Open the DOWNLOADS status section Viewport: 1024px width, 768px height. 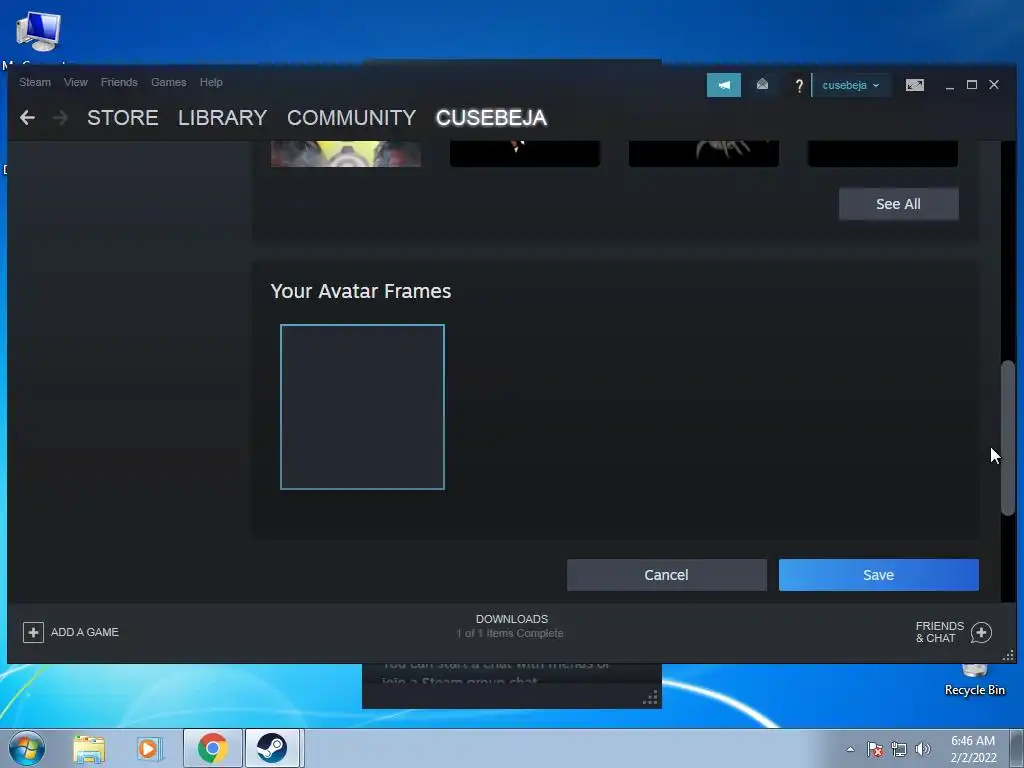[x=511, y=626]
